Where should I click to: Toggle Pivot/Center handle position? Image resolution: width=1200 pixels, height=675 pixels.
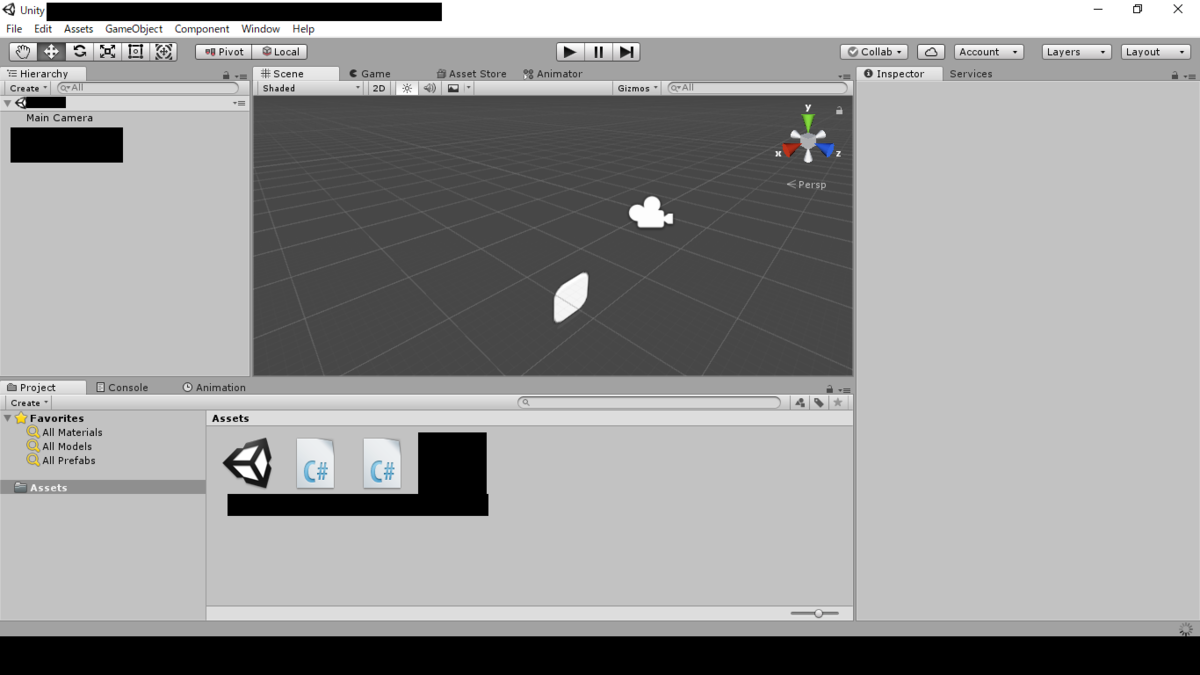[224, 52]
